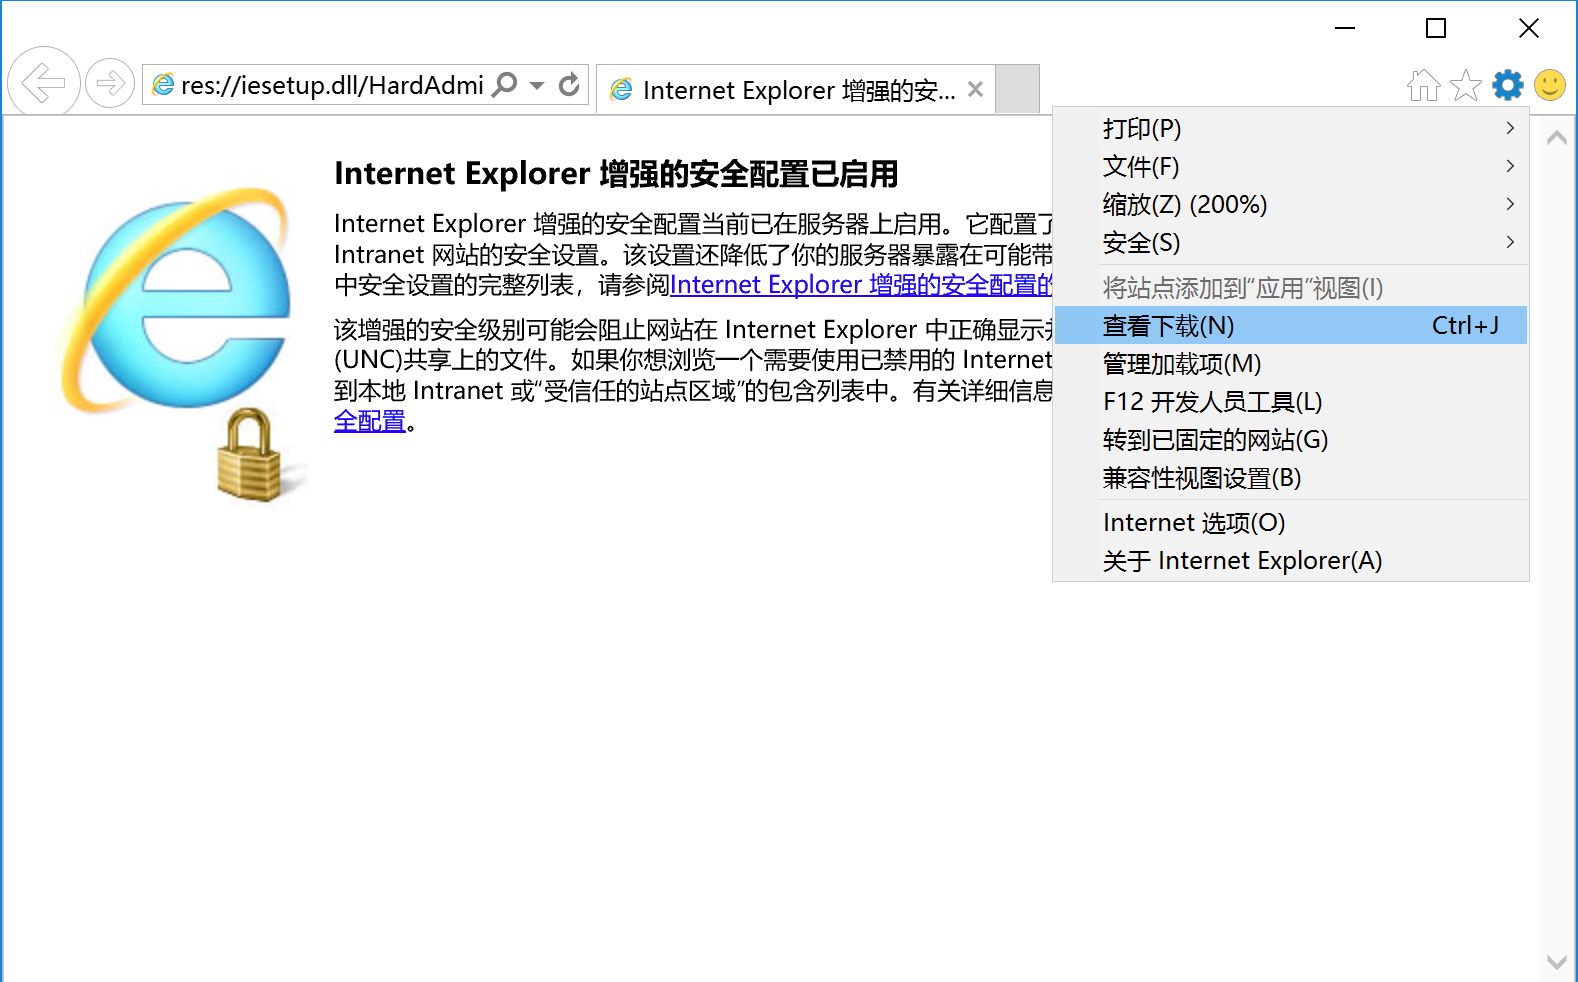The height and width of the screenshot is (982, 1578).
Task: Click the Back navigation arrow button
Action: coord(43,83)
